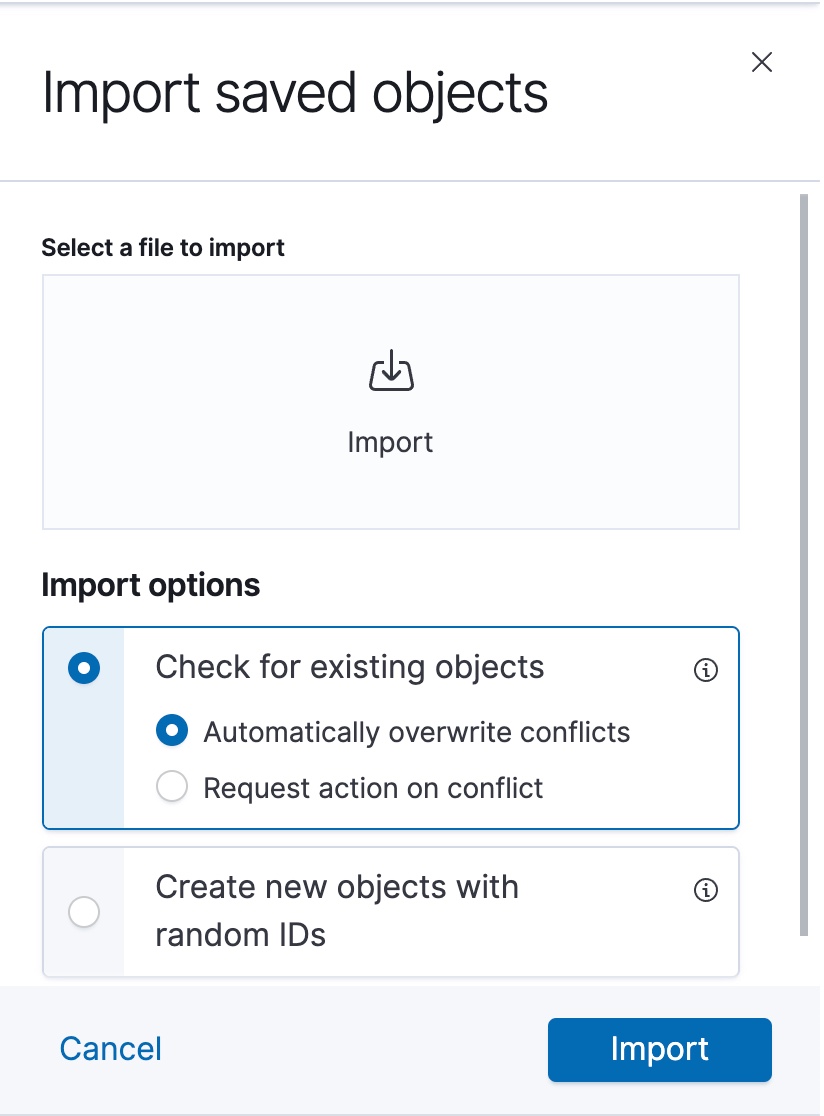Select the Check for existing objects radio circle
Screen dimensions: 824x1116
pos(84,668)
